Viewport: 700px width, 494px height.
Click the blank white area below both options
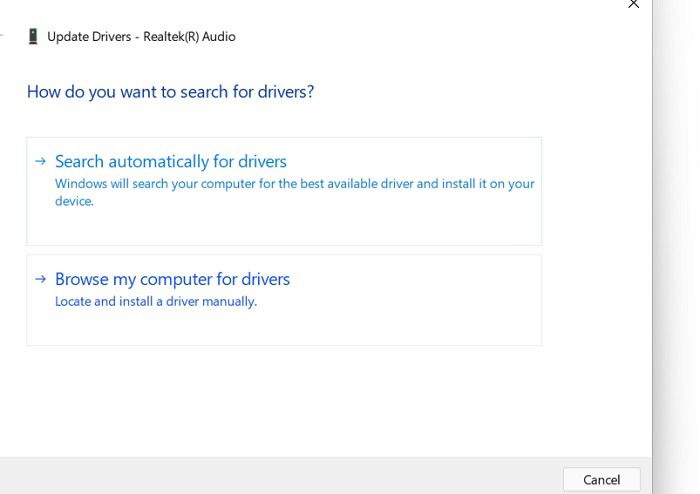(x=286, y=402)
